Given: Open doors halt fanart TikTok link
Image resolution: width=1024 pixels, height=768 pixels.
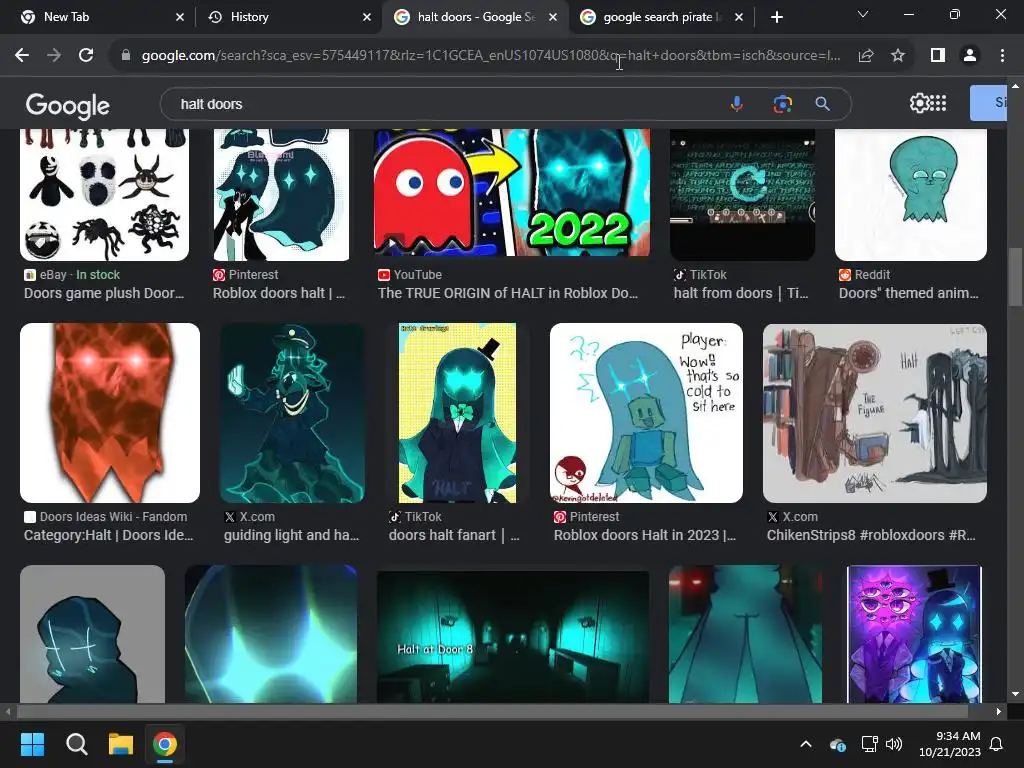Looking at the screenshot, I should pos(454,536).
